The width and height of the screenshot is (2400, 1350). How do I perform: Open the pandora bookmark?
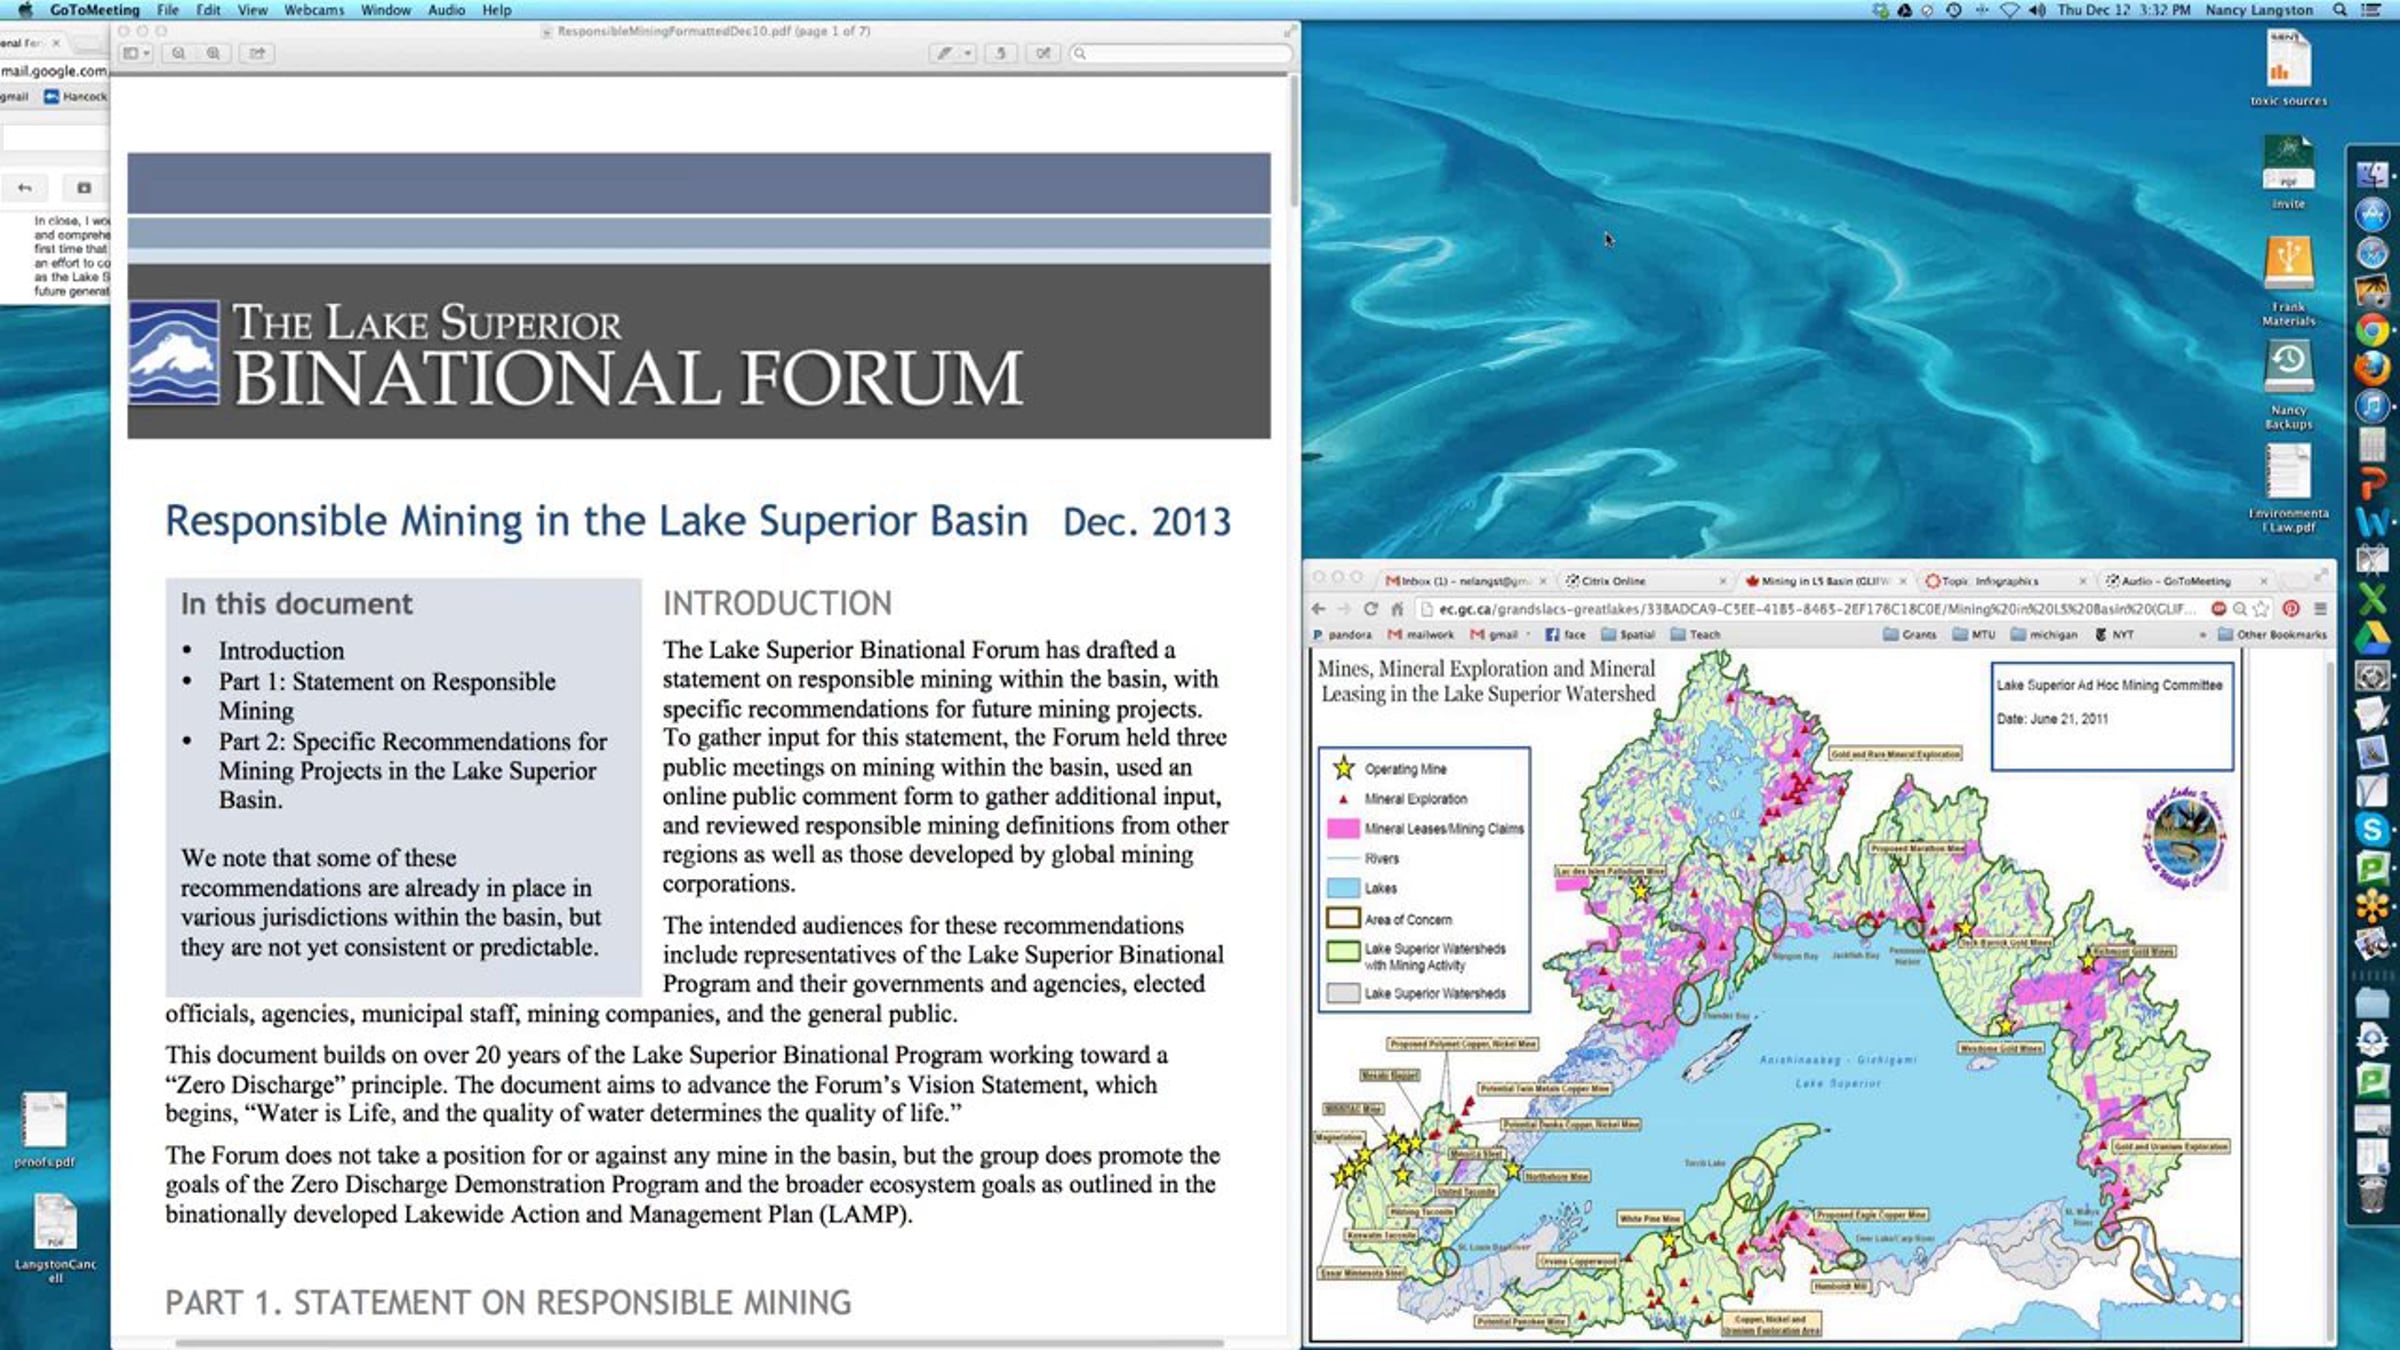[x=1343, y=635]
